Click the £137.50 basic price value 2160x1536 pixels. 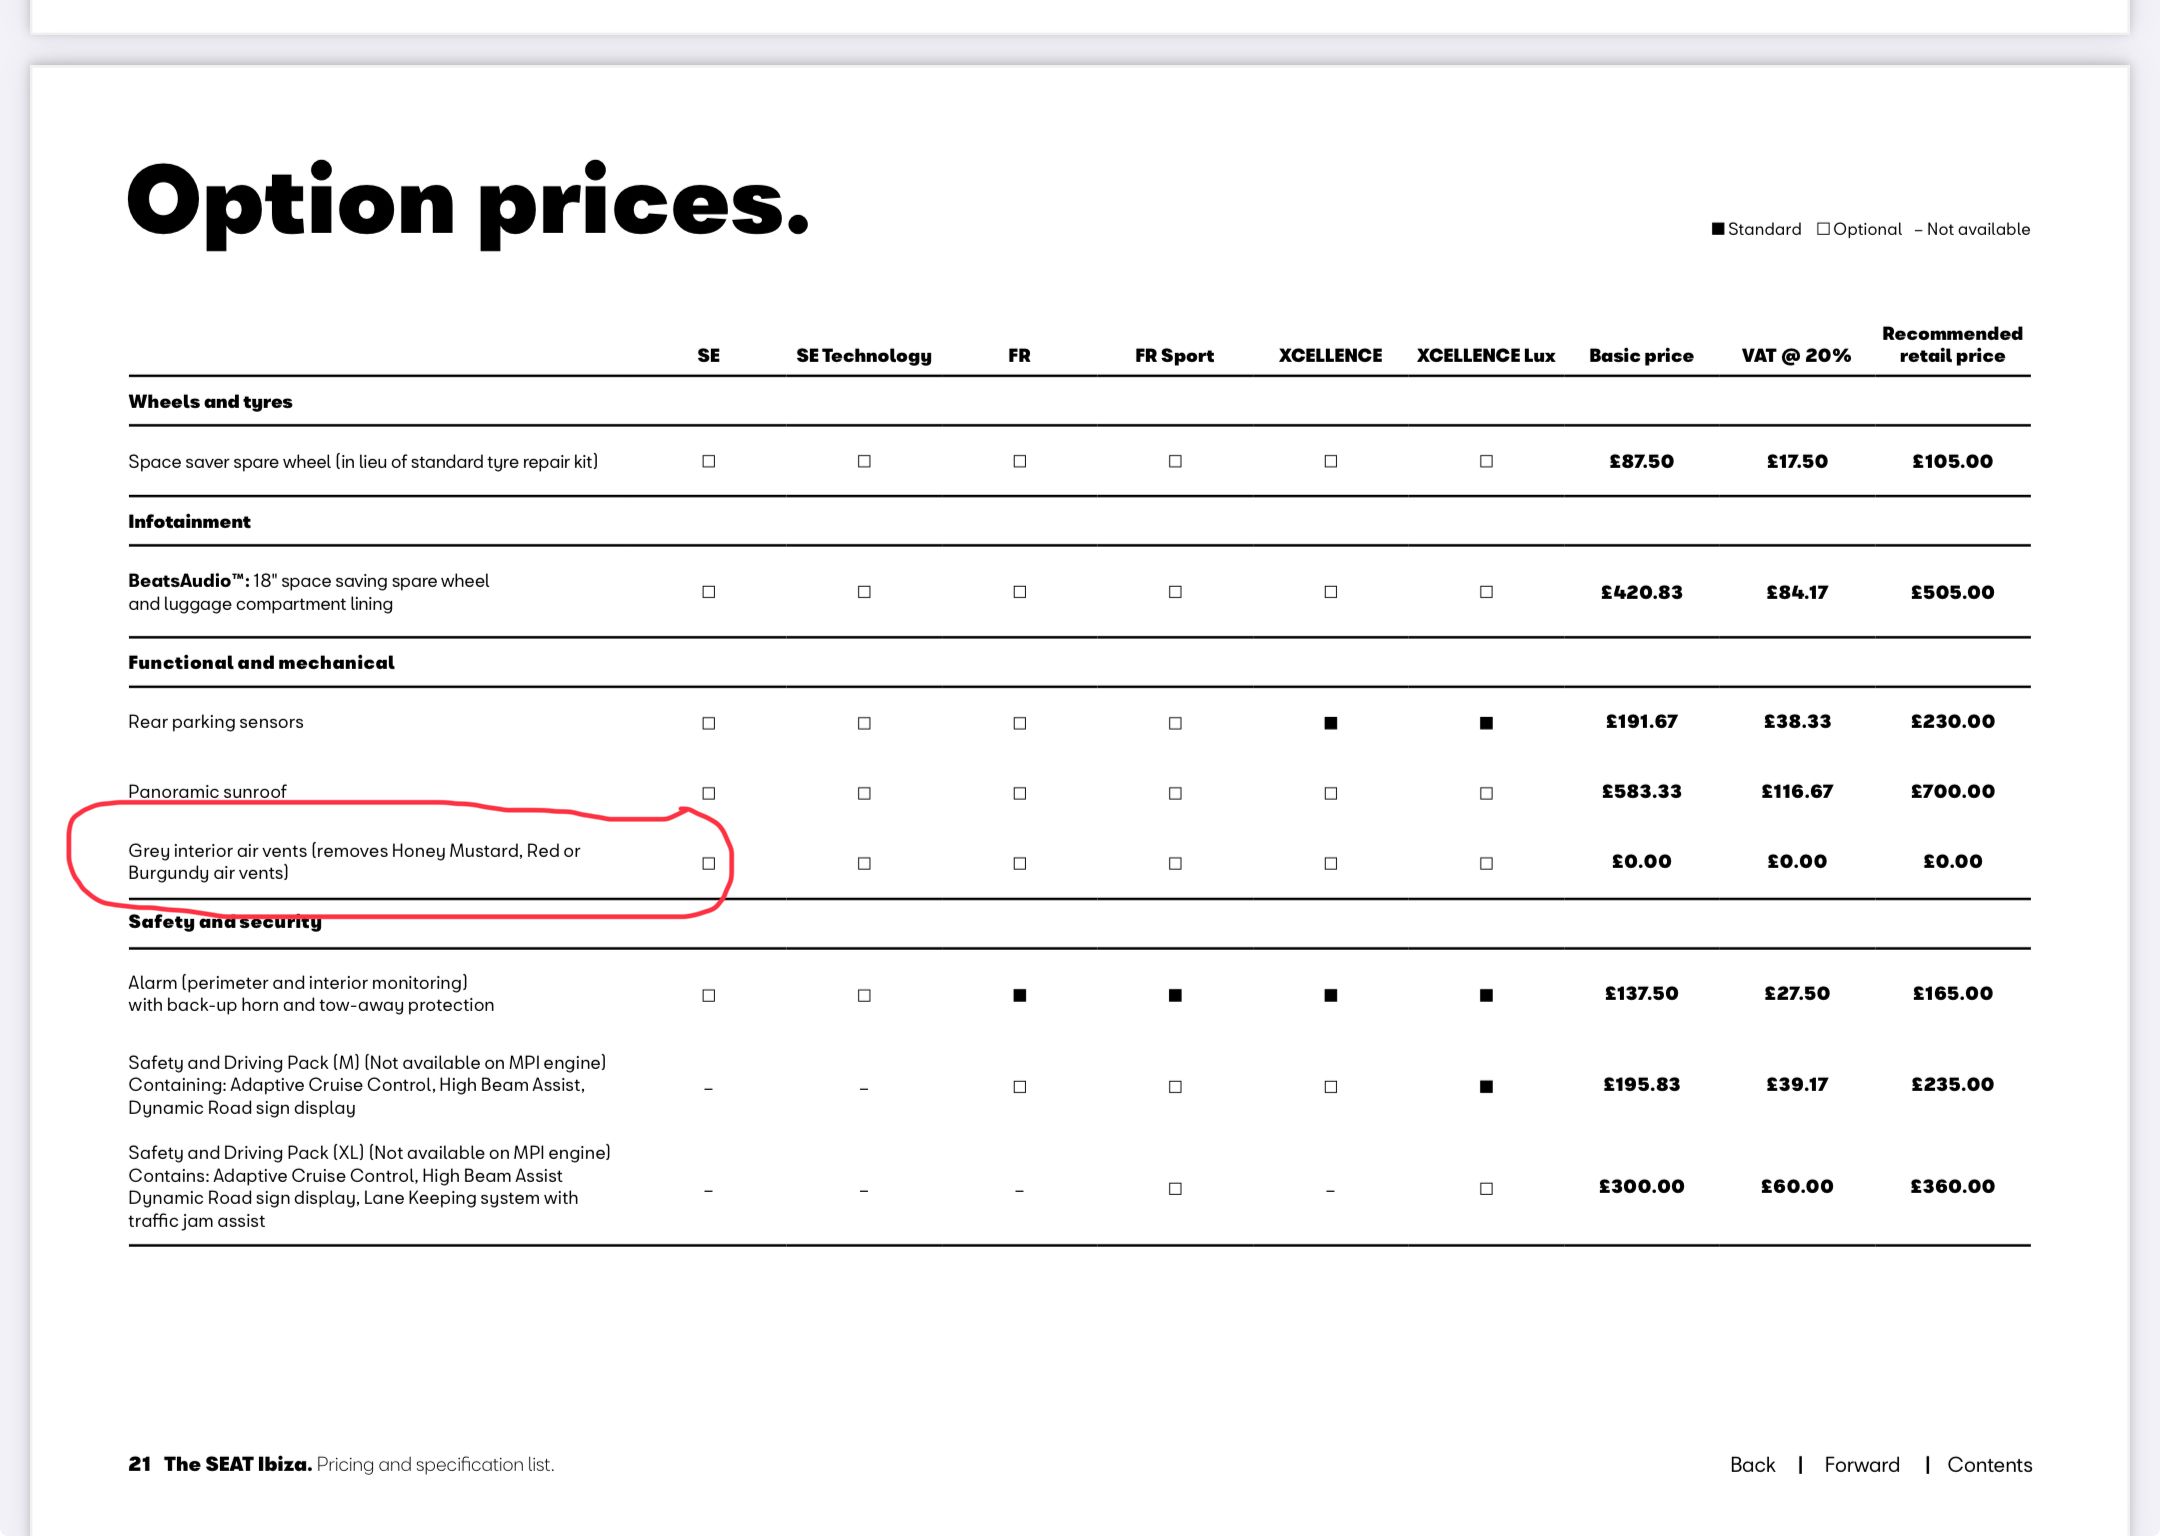click(1641, 993)
